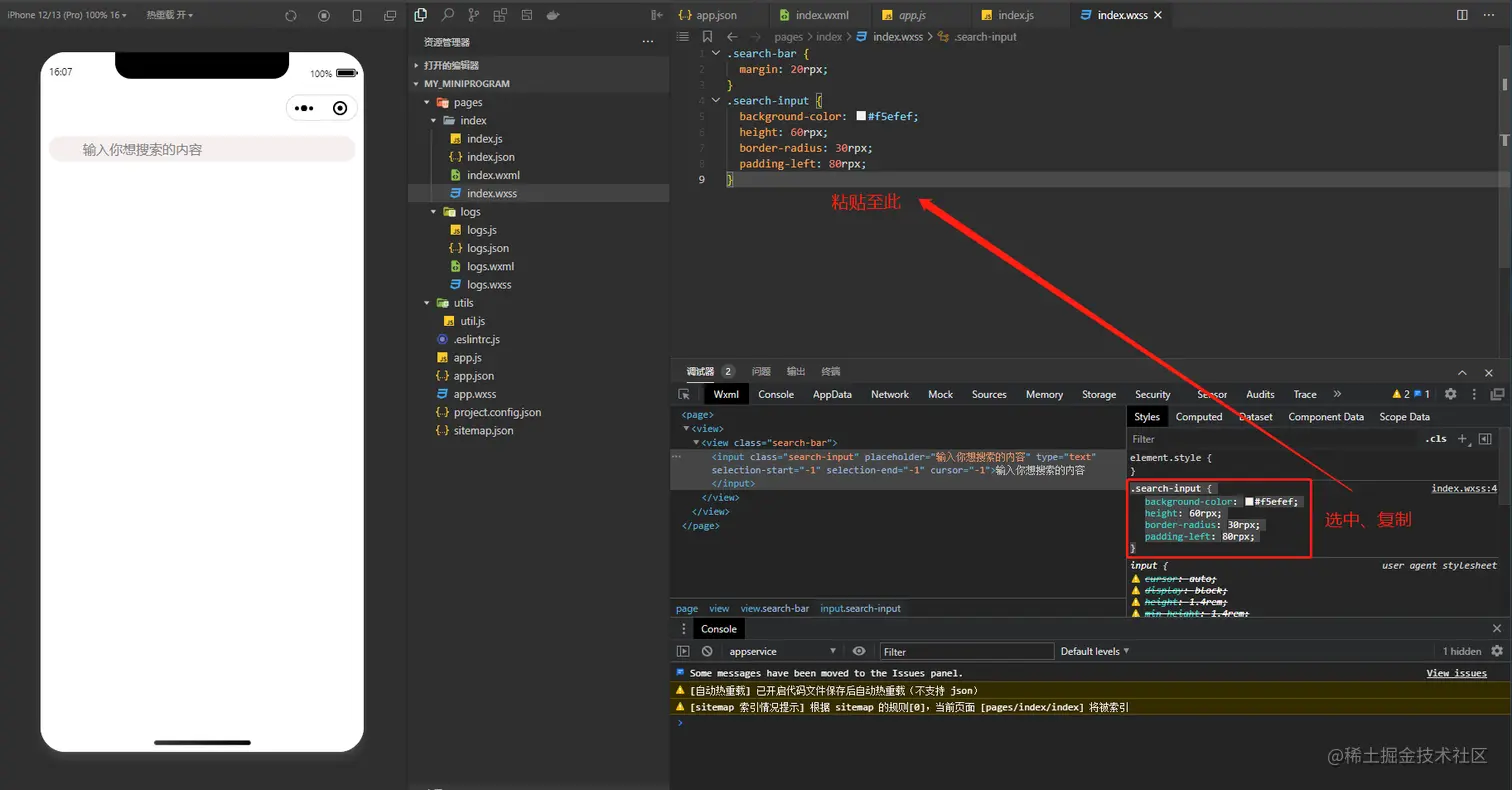Open the search panel magnifier icon
The width and height of the screenshot is (1512, 790).
click(x=447, y=15)
